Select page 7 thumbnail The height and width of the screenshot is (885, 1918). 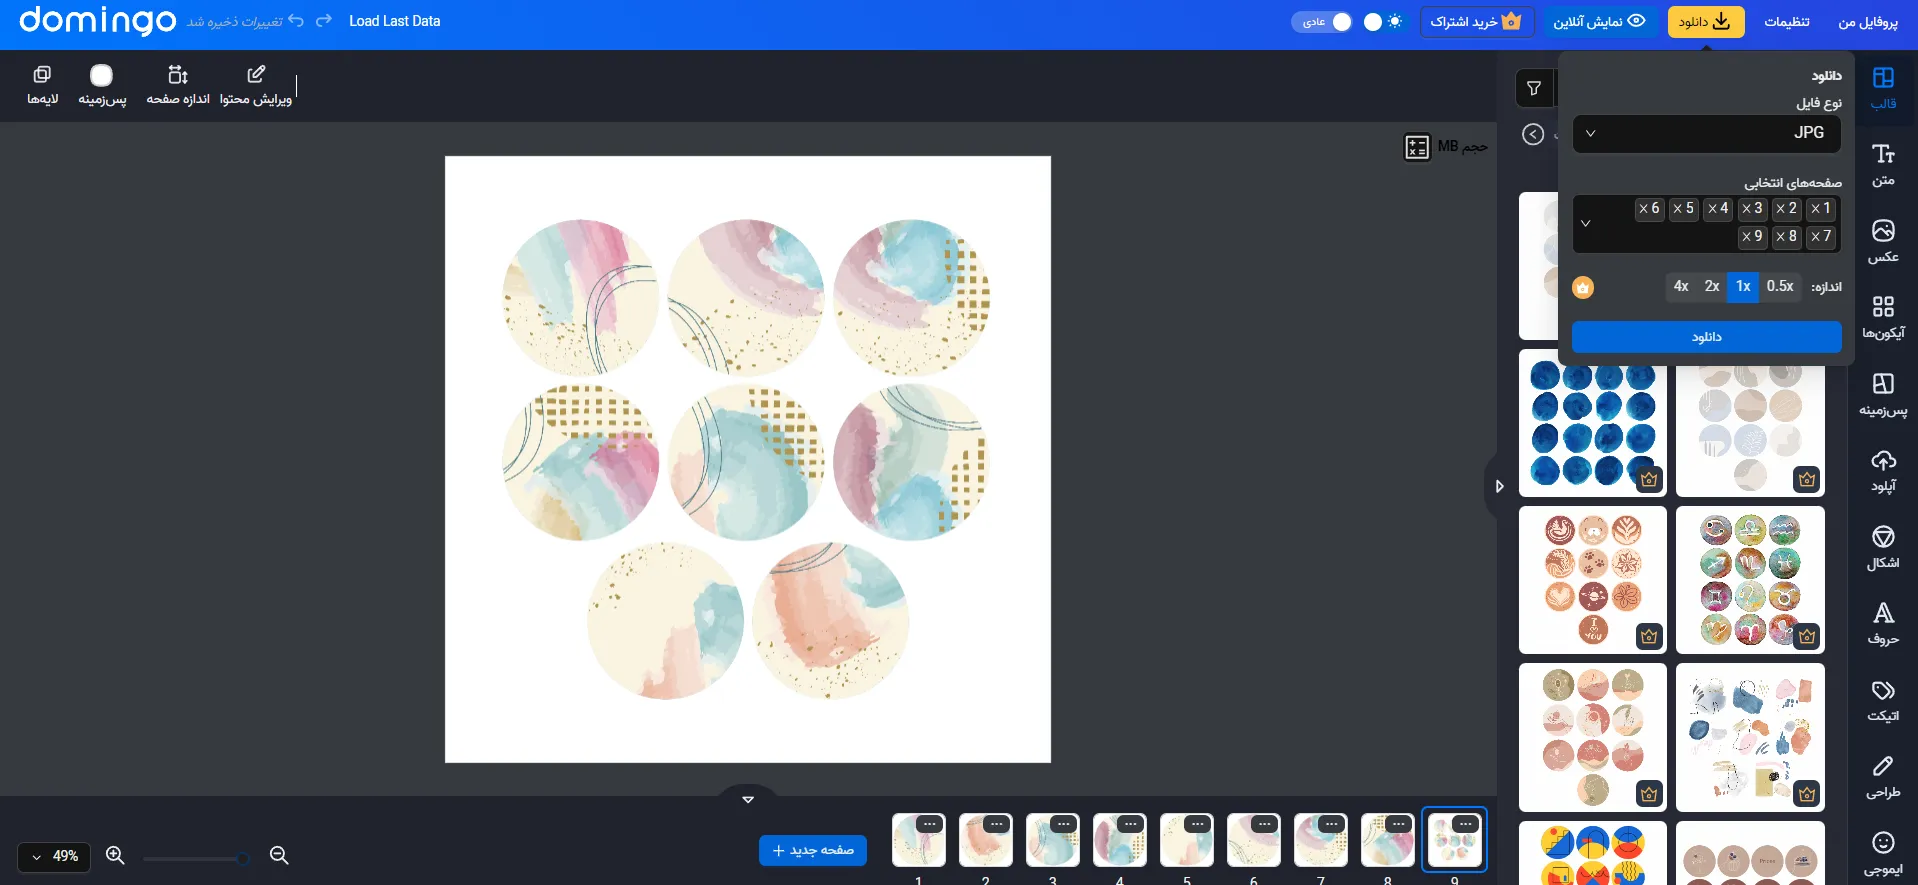(1320, 839)
